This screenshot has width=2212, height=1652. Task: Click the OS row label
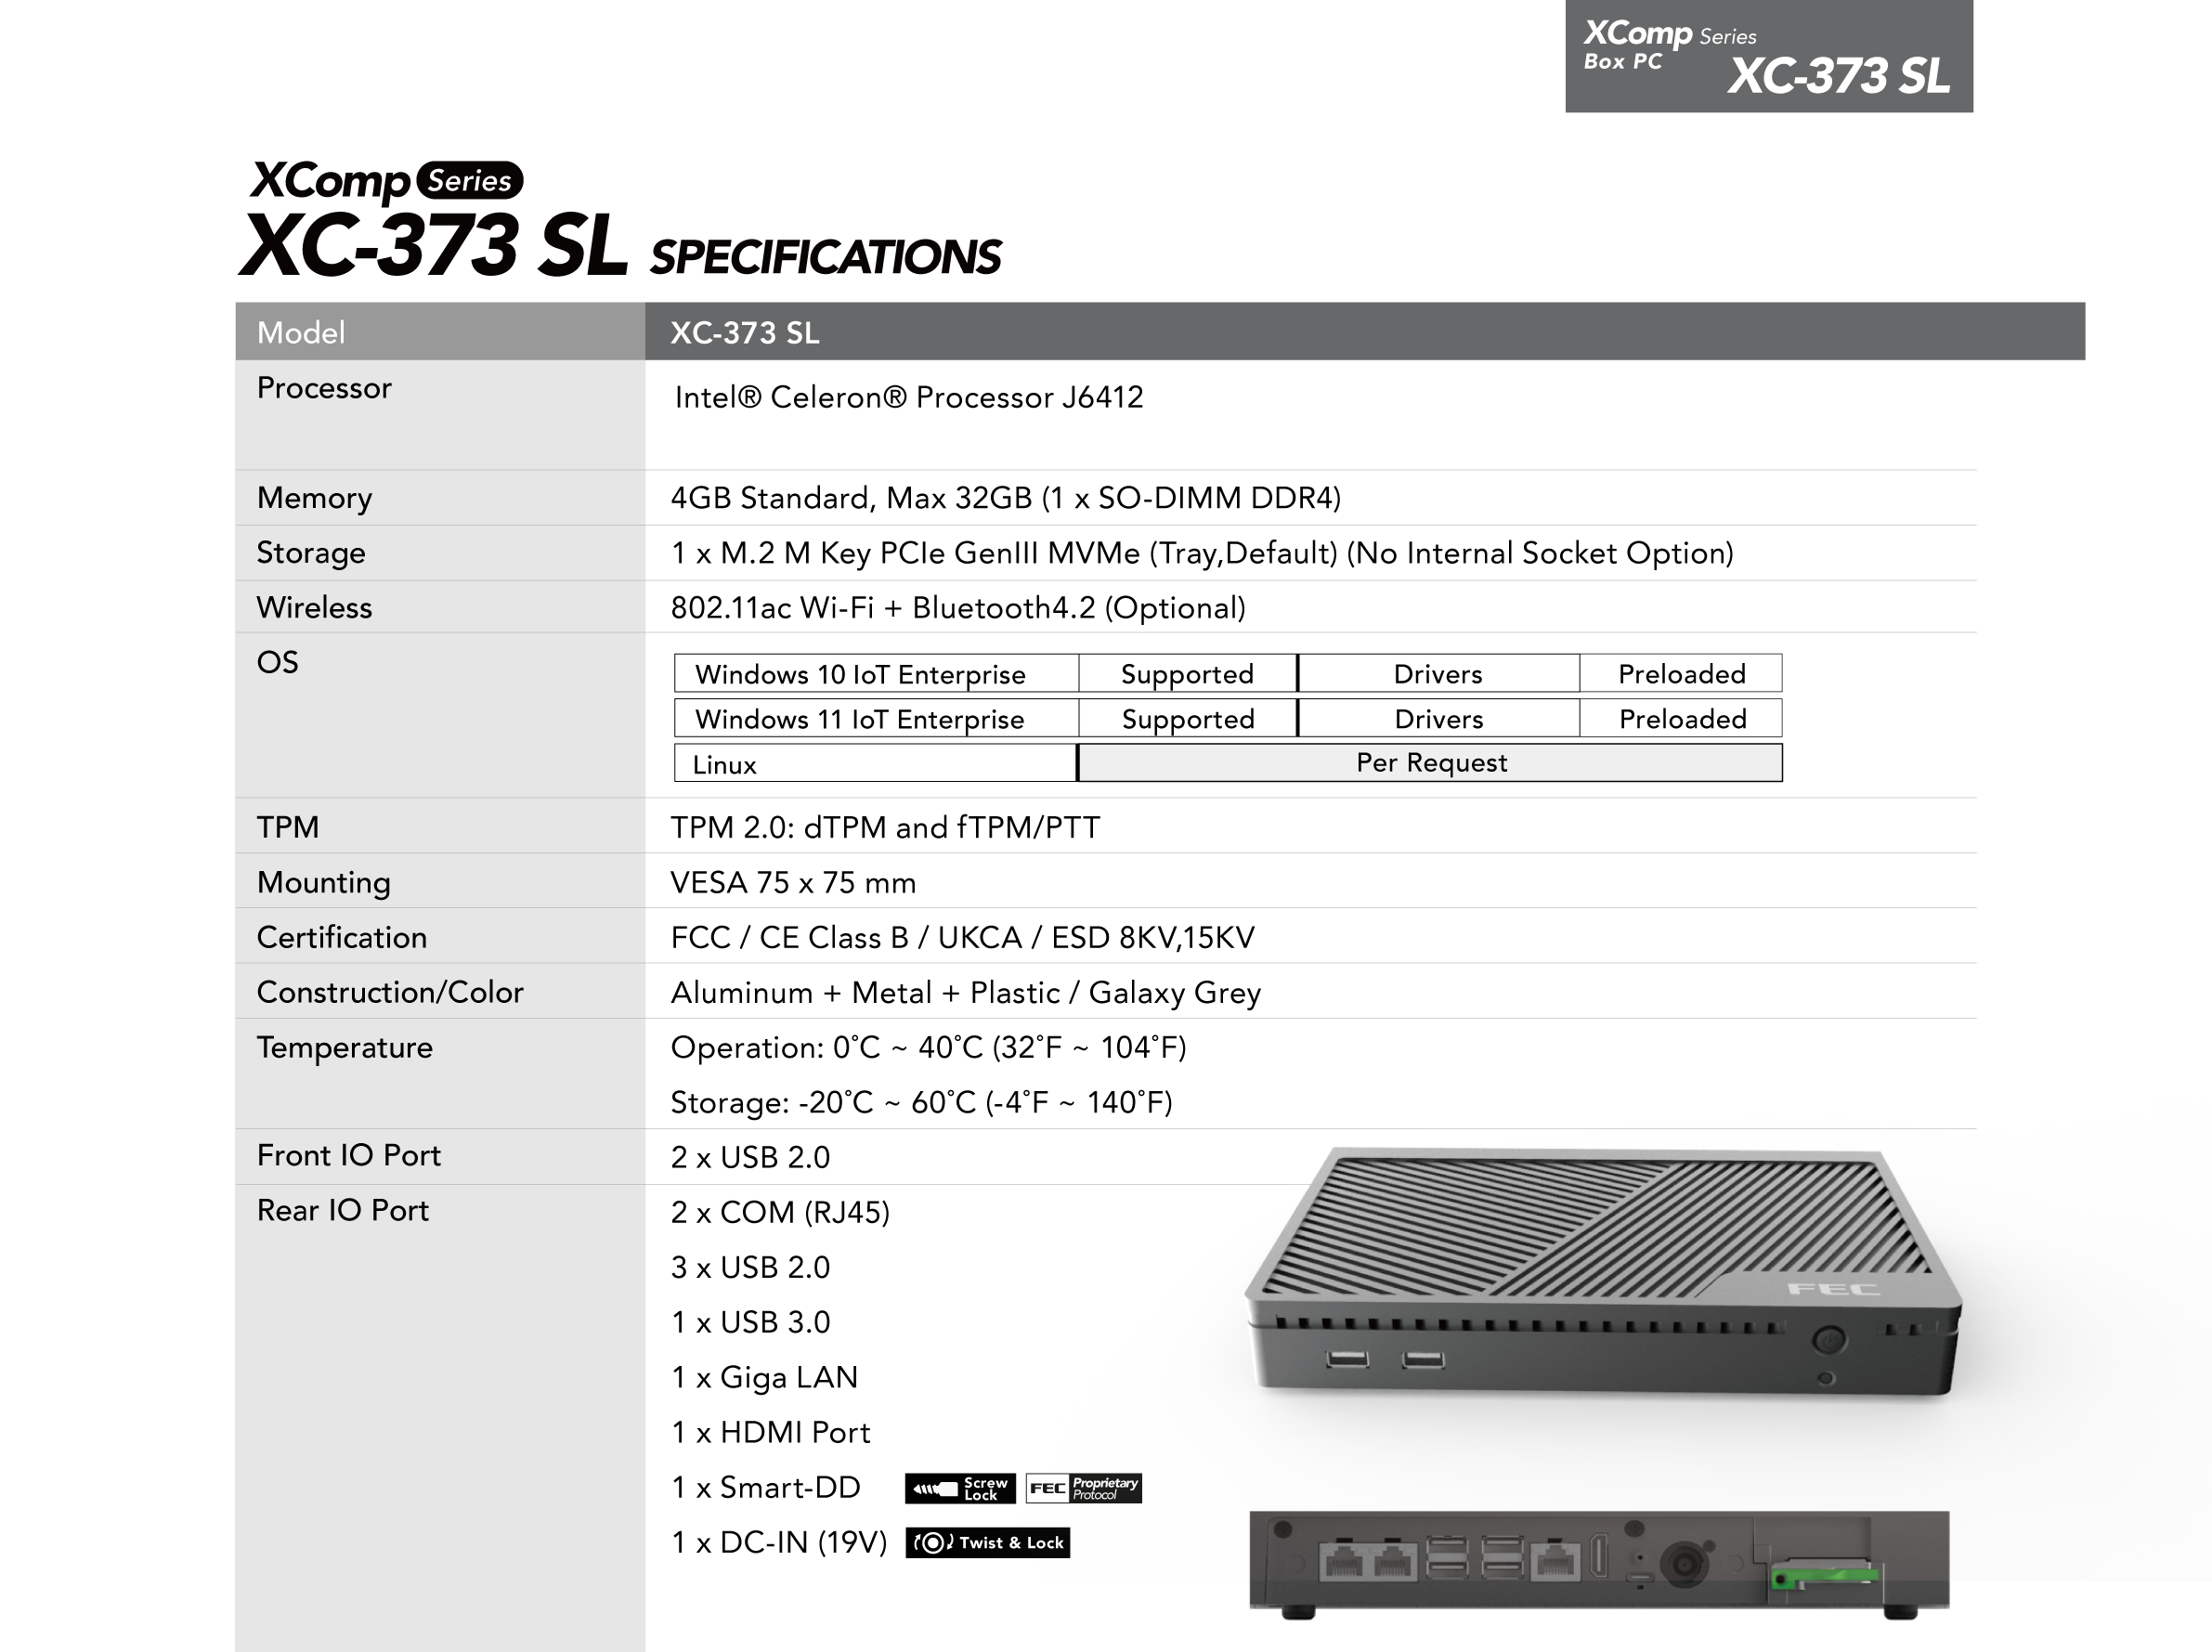click(277, 662)
